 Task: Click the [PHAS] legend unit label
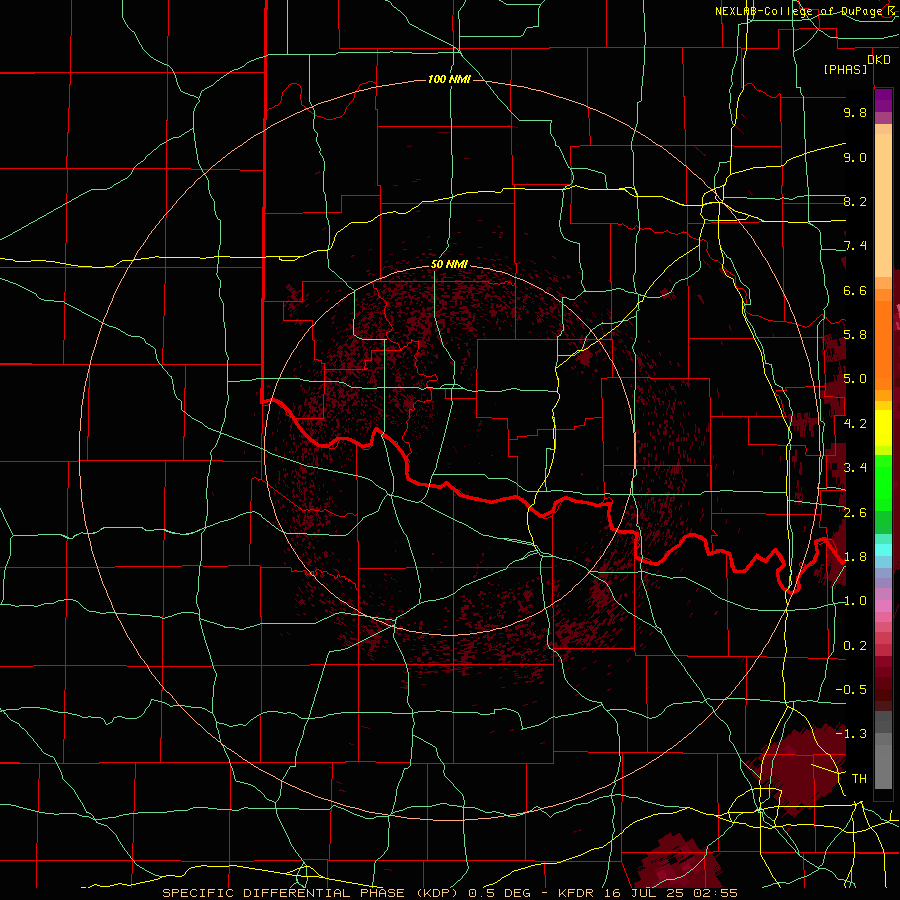[x=845, y=69]
